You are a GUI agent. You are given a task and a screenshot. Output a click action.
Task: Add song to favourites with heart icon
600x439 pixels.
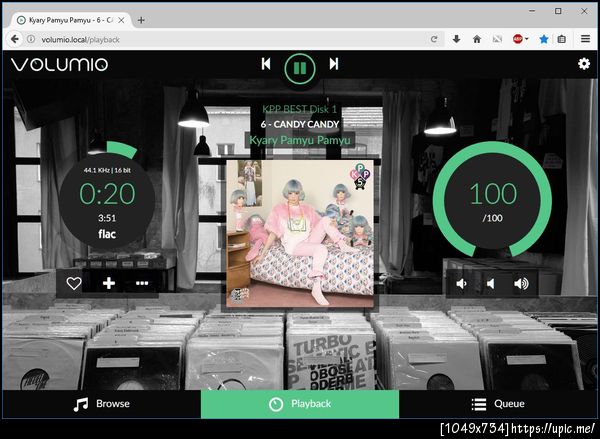74,283
